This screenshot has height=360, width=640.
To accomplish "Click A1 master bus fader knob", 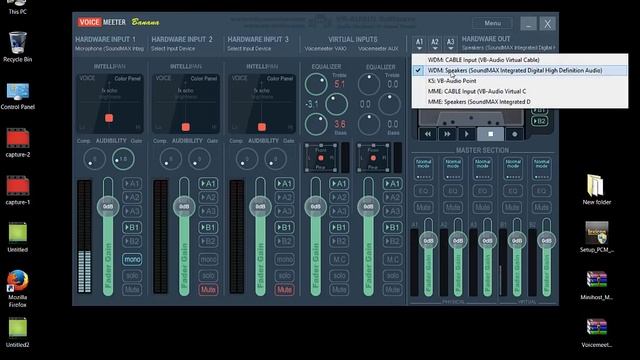I will tap(428, 240).
